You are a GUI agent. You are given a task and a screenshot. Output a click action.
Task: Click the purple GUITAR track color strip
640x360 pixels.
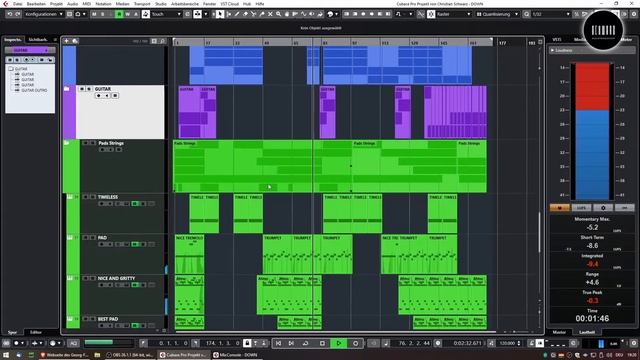(x=69, y=112)
